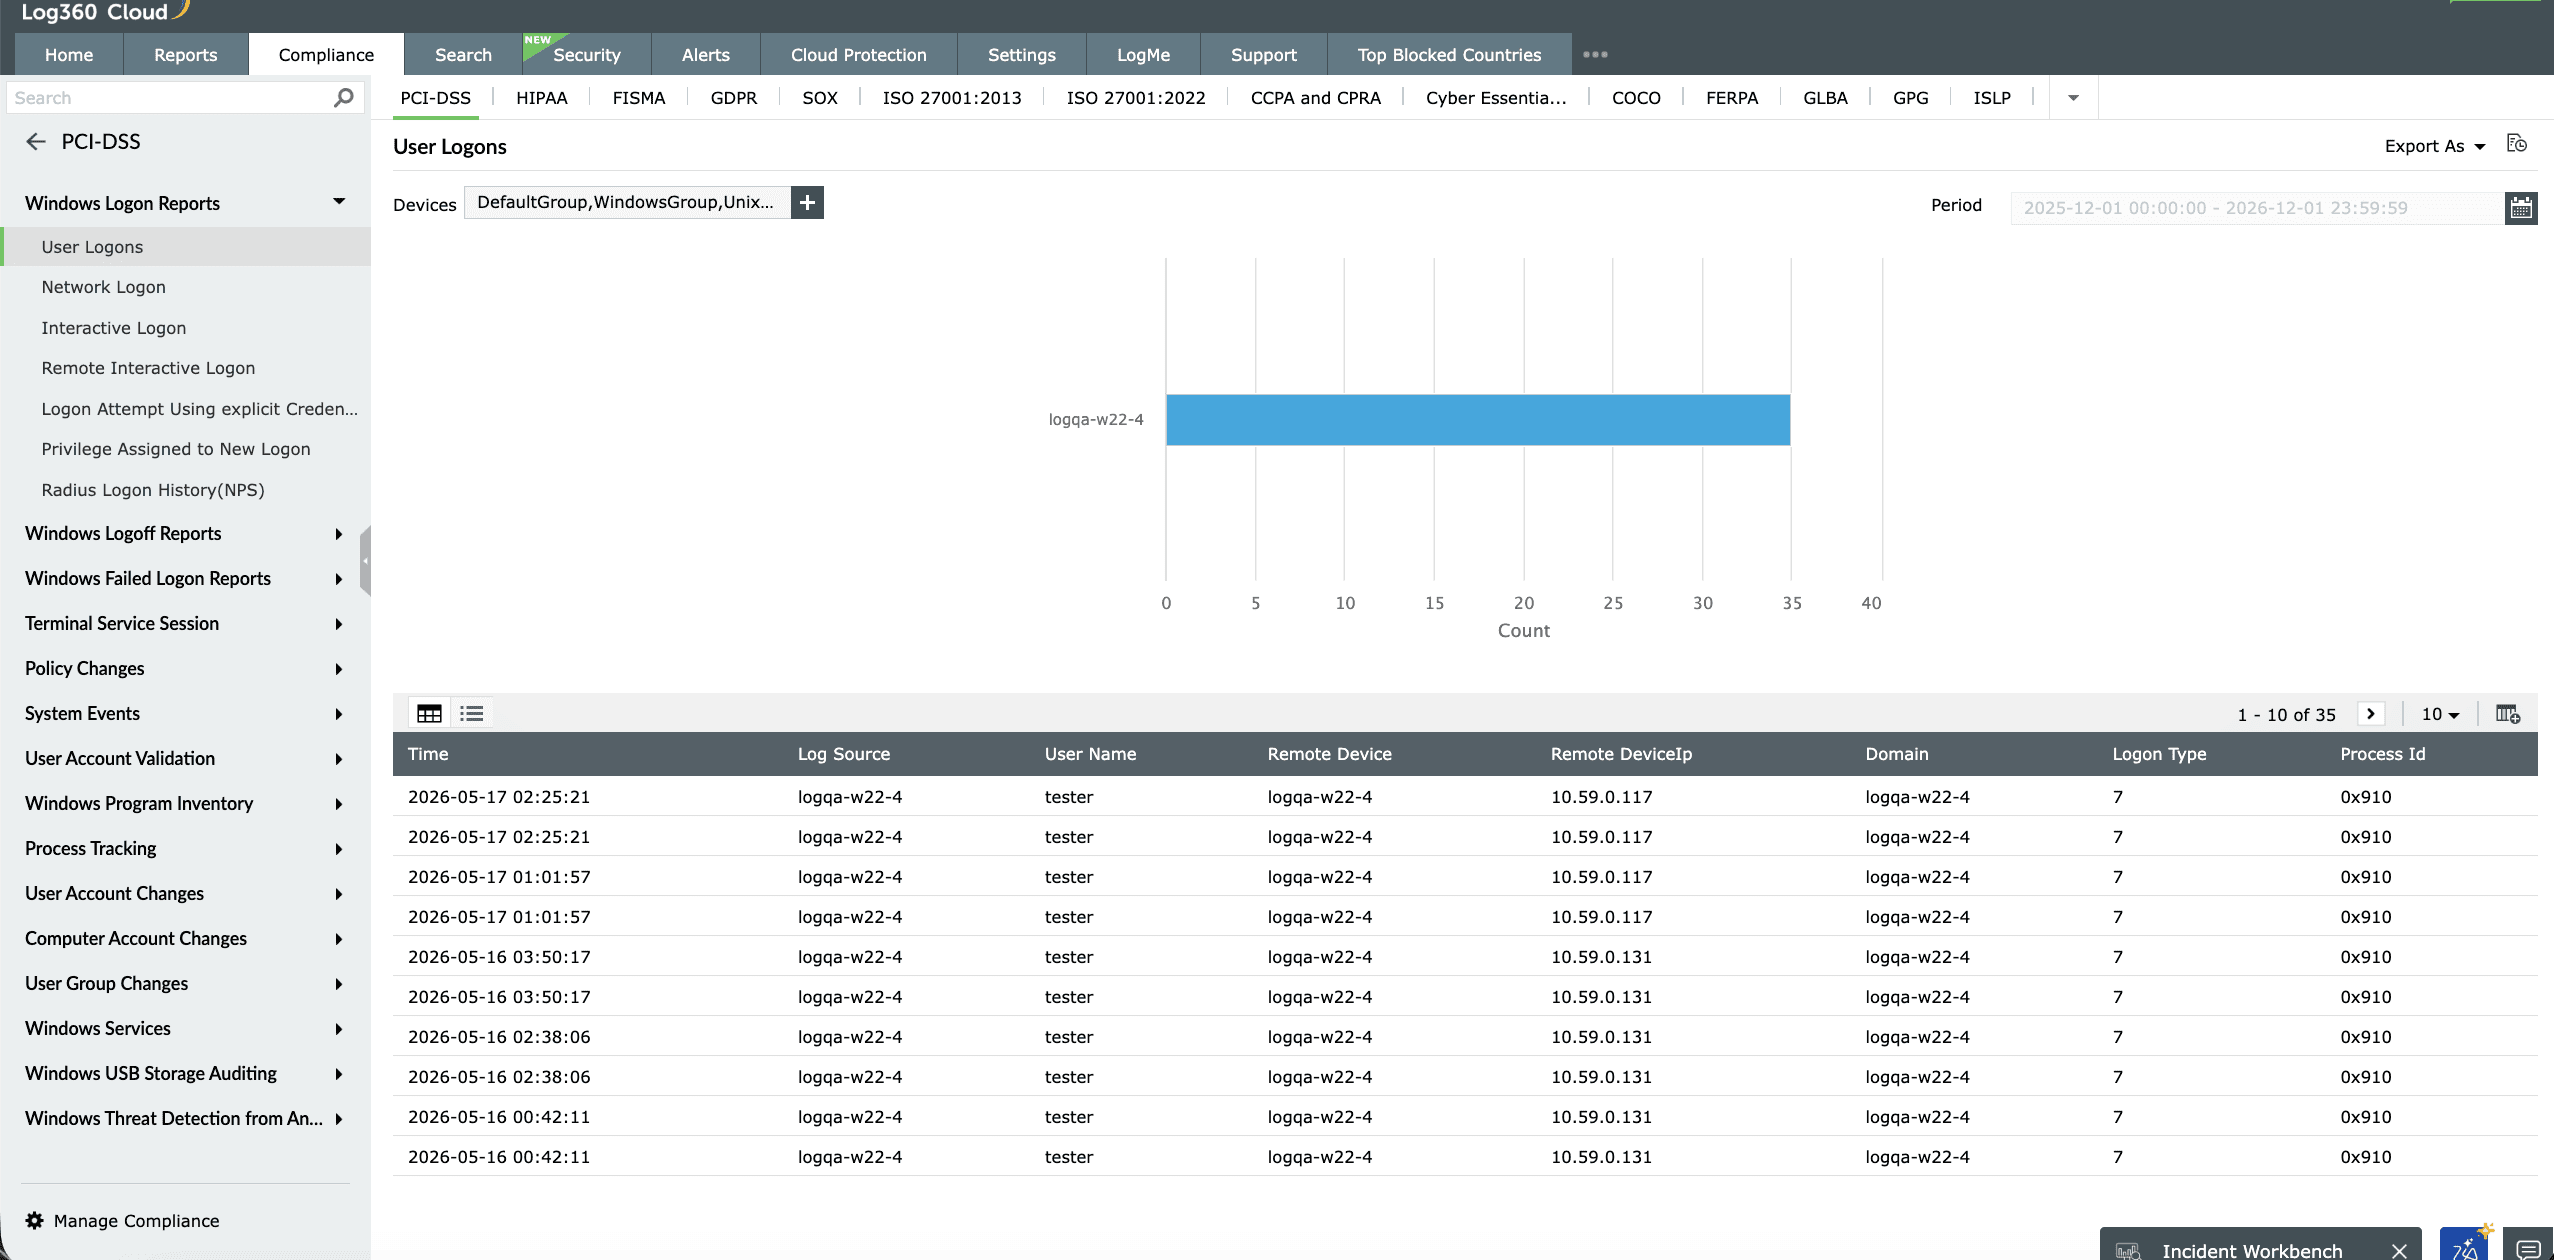
Task: Open the more tabs ellipsis
Action: click(1595, 55)
